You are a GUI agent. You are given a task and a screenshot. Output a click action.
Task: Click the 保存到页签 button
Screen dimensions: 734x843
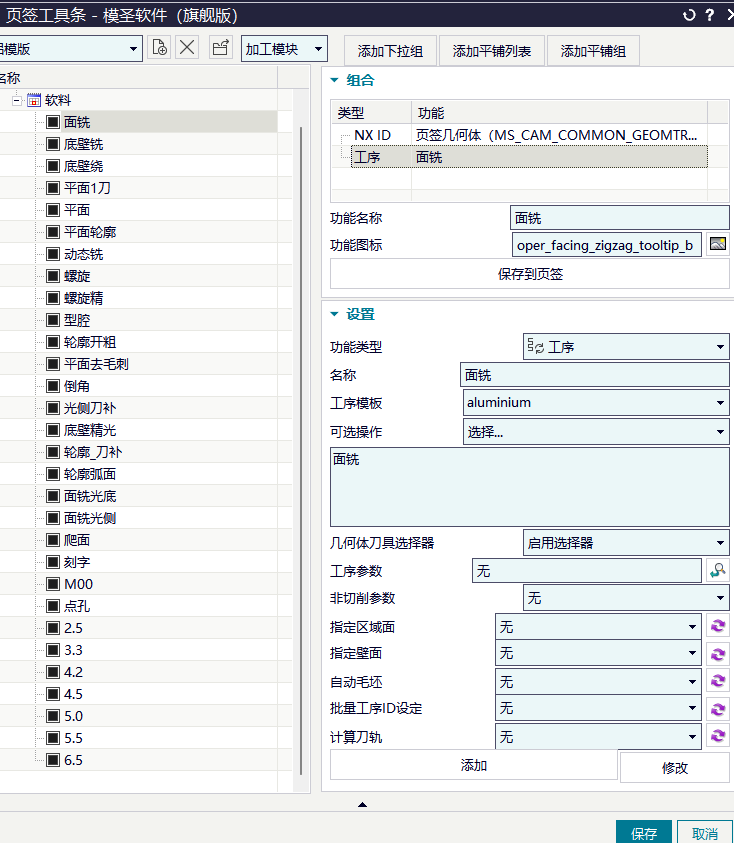click(x=530, y=274)
